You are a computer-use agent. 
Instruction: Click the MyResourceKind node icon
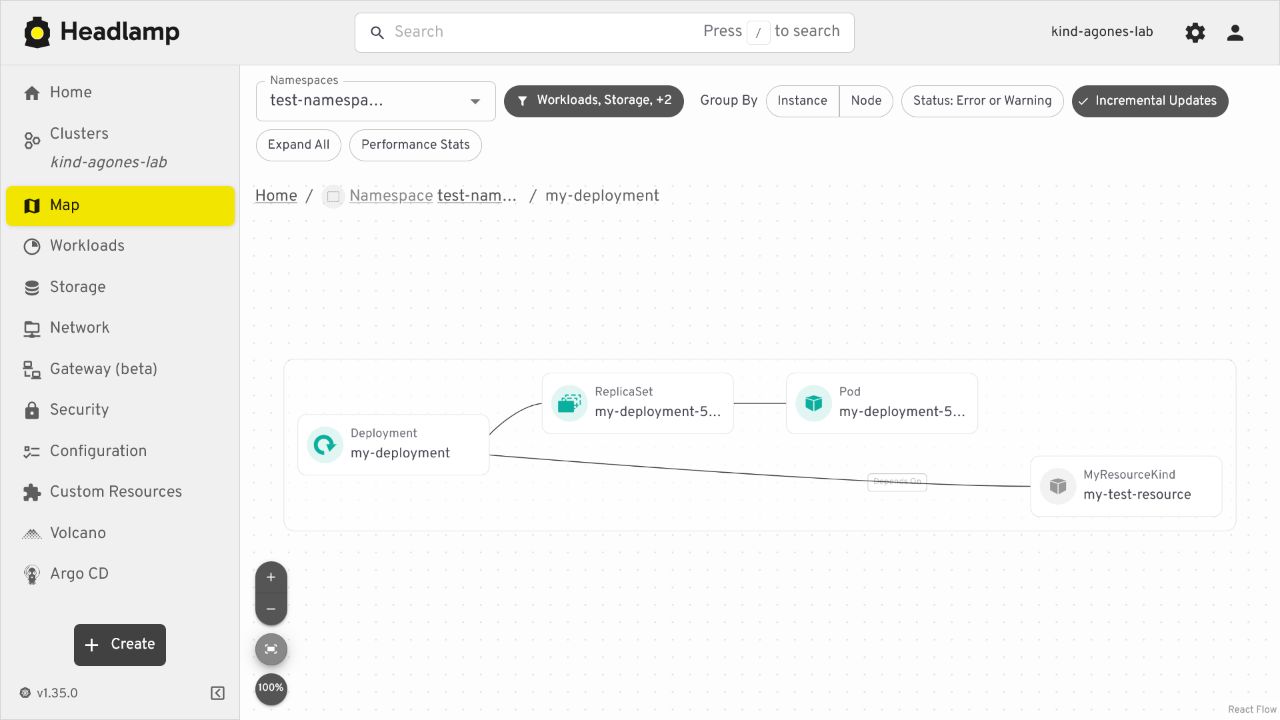[x=1057, y=486]
